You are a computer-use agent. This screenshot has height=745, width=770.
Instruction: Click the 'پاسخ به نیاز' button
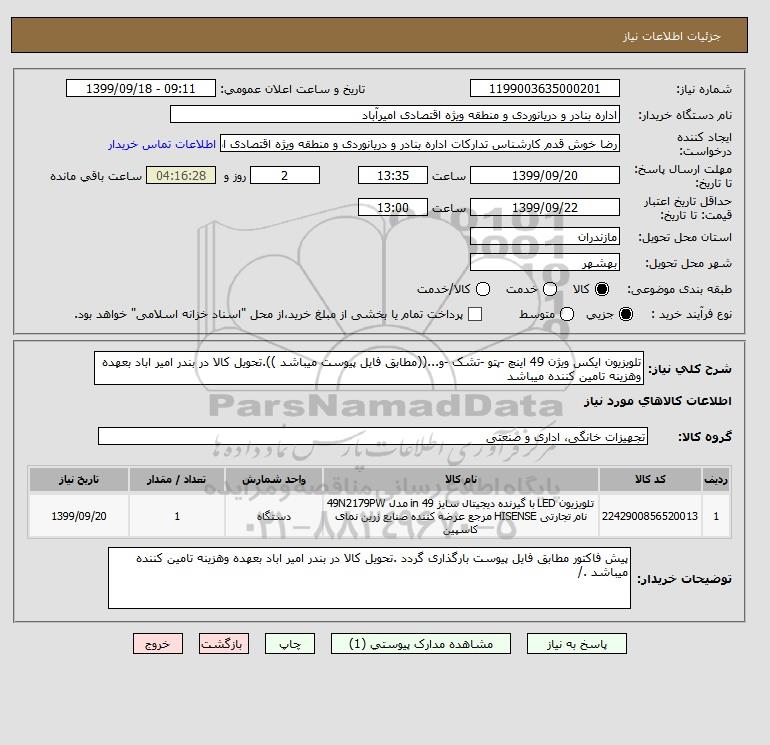pos(577,643)
